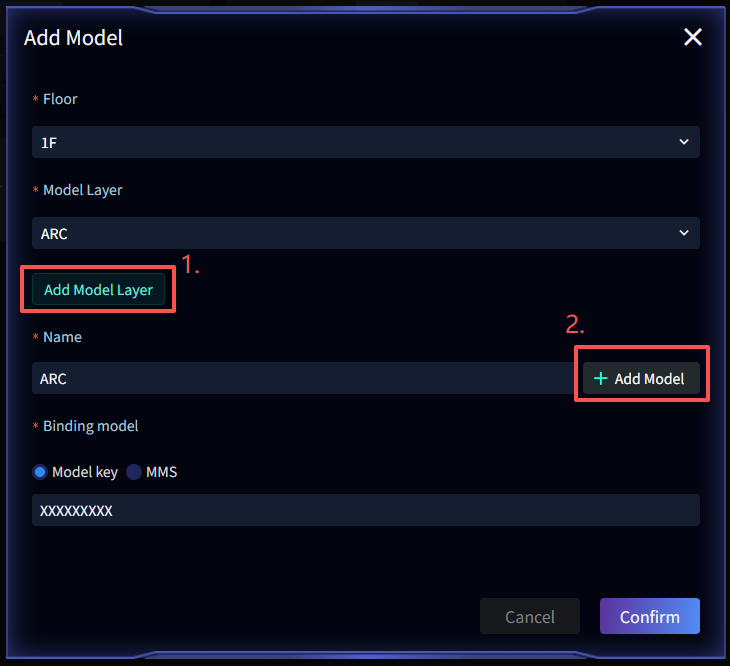The width and height of the screenshot is (730, 666).
Task: Select the MMS radio button
Action: (x=134, y=472)
